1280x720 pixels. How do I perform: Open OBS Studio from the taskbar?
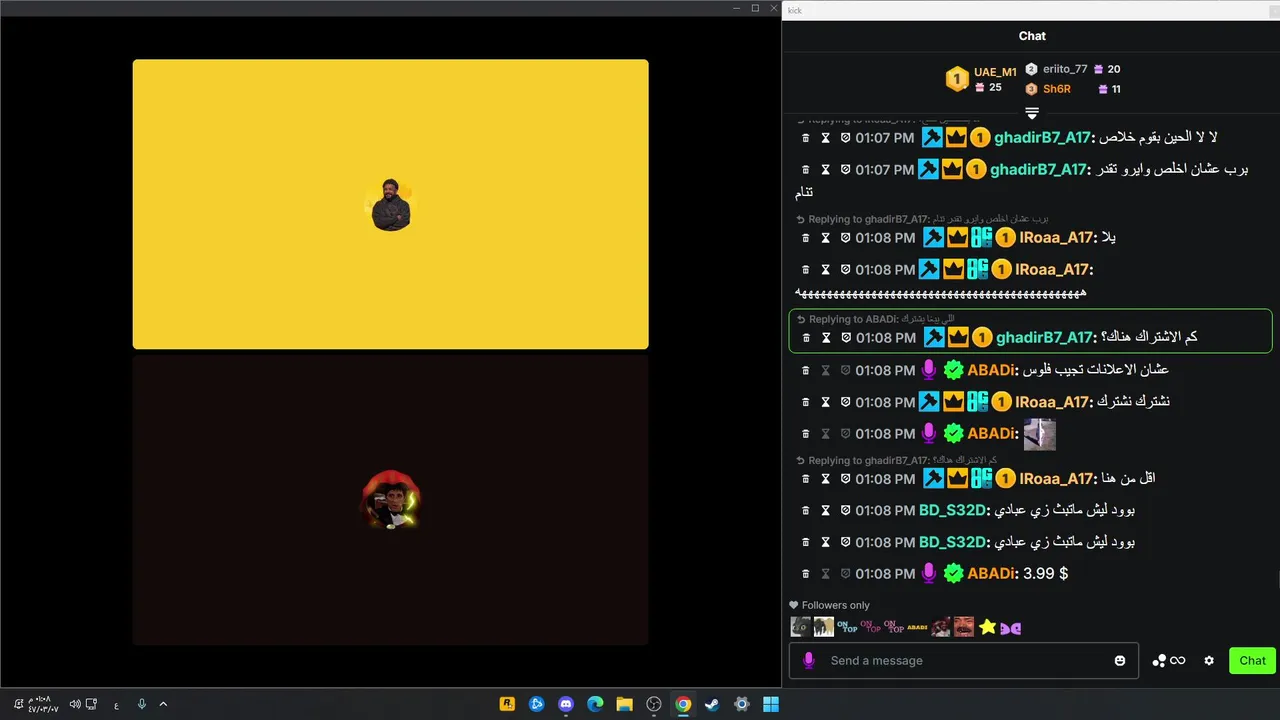(x=654, y=704)
